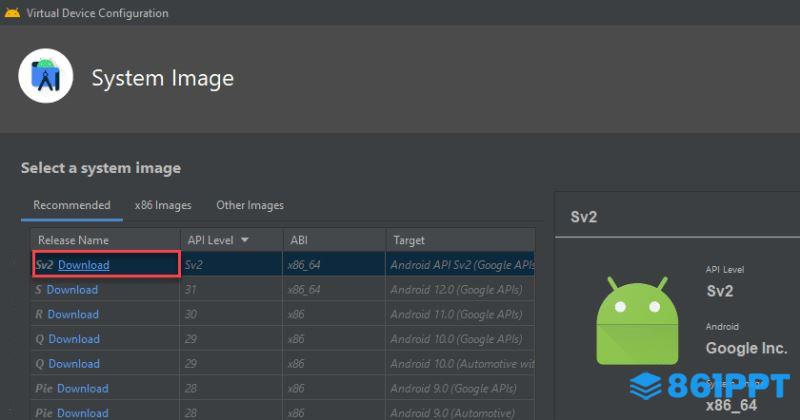This screenshot has width=800, height=420.
Task: Download Q Android 10.0 Google APIs image
Action: pos(74,339)
